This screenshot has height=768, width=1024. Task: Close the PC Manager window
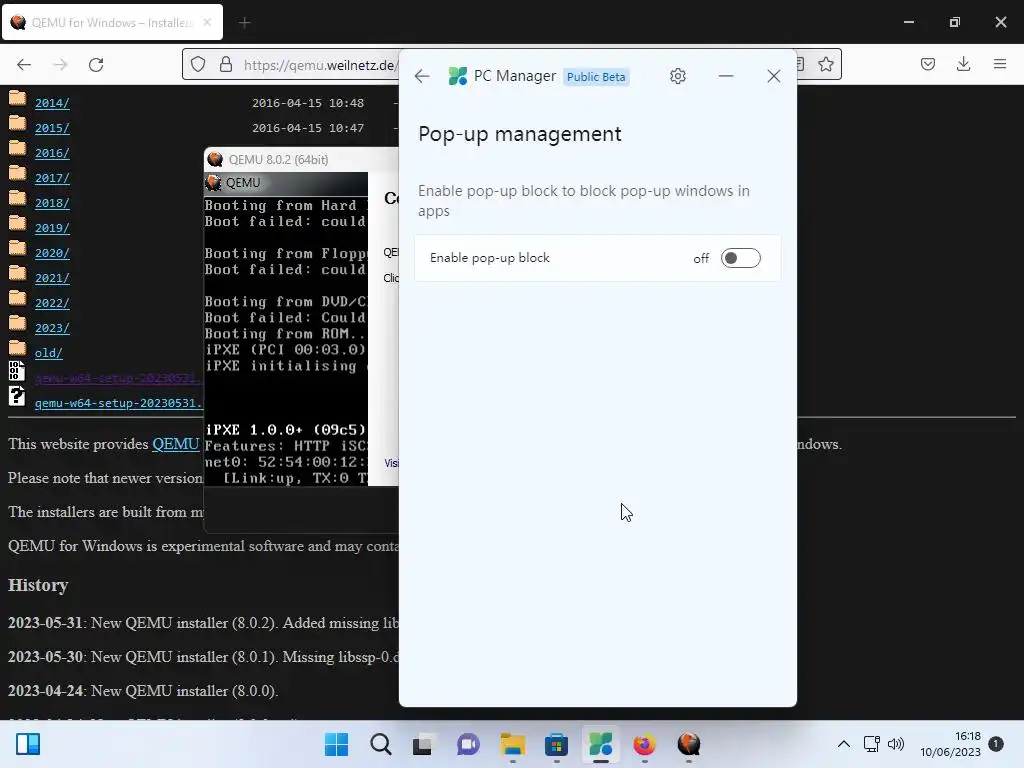[774, 76]
